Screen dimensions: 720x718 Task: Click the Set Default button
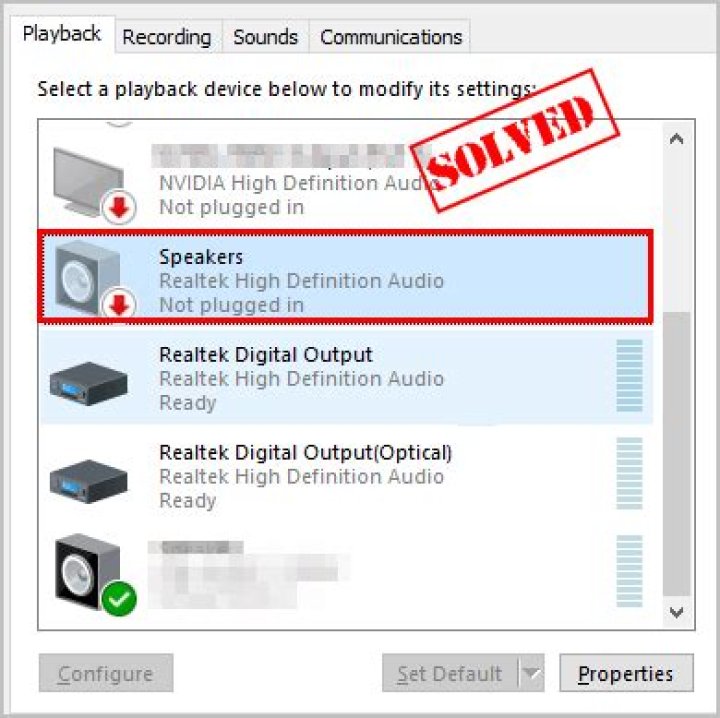(x=450, y=673)
